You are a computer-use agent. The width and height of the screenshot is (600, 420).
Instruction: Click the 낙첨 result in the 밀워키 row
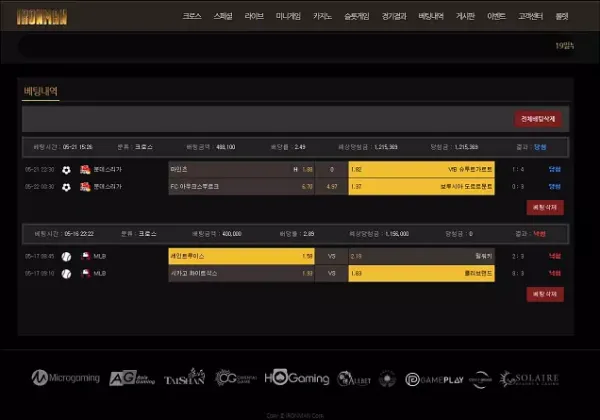[x=554, y=256]
